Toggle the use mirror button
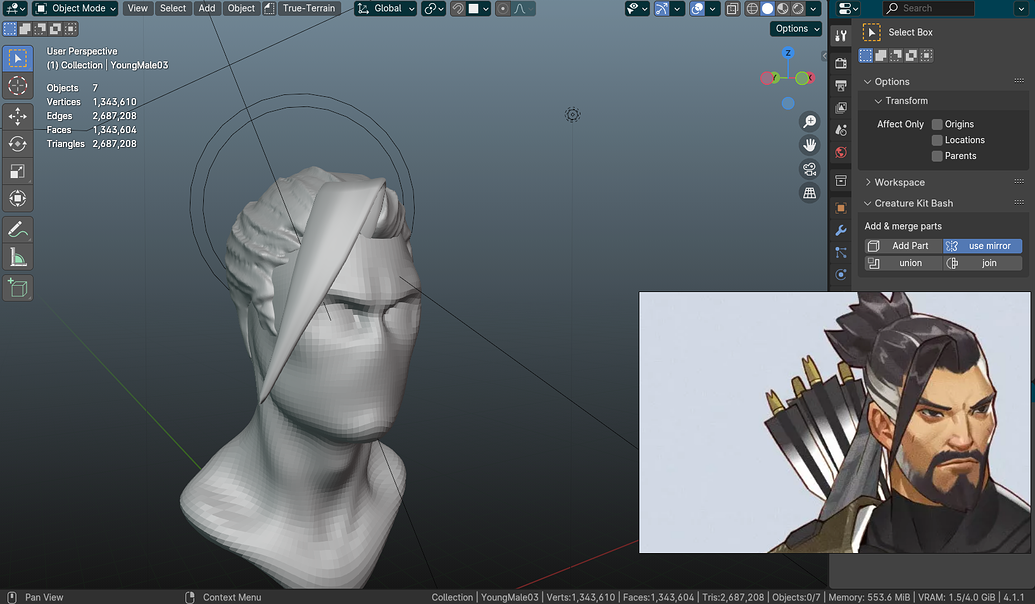1035x604 pixels. click(982, 246)
